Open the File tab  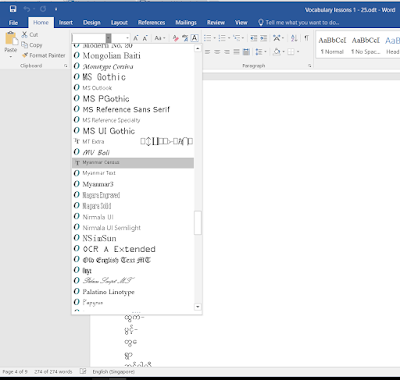(x=13, y=22)
